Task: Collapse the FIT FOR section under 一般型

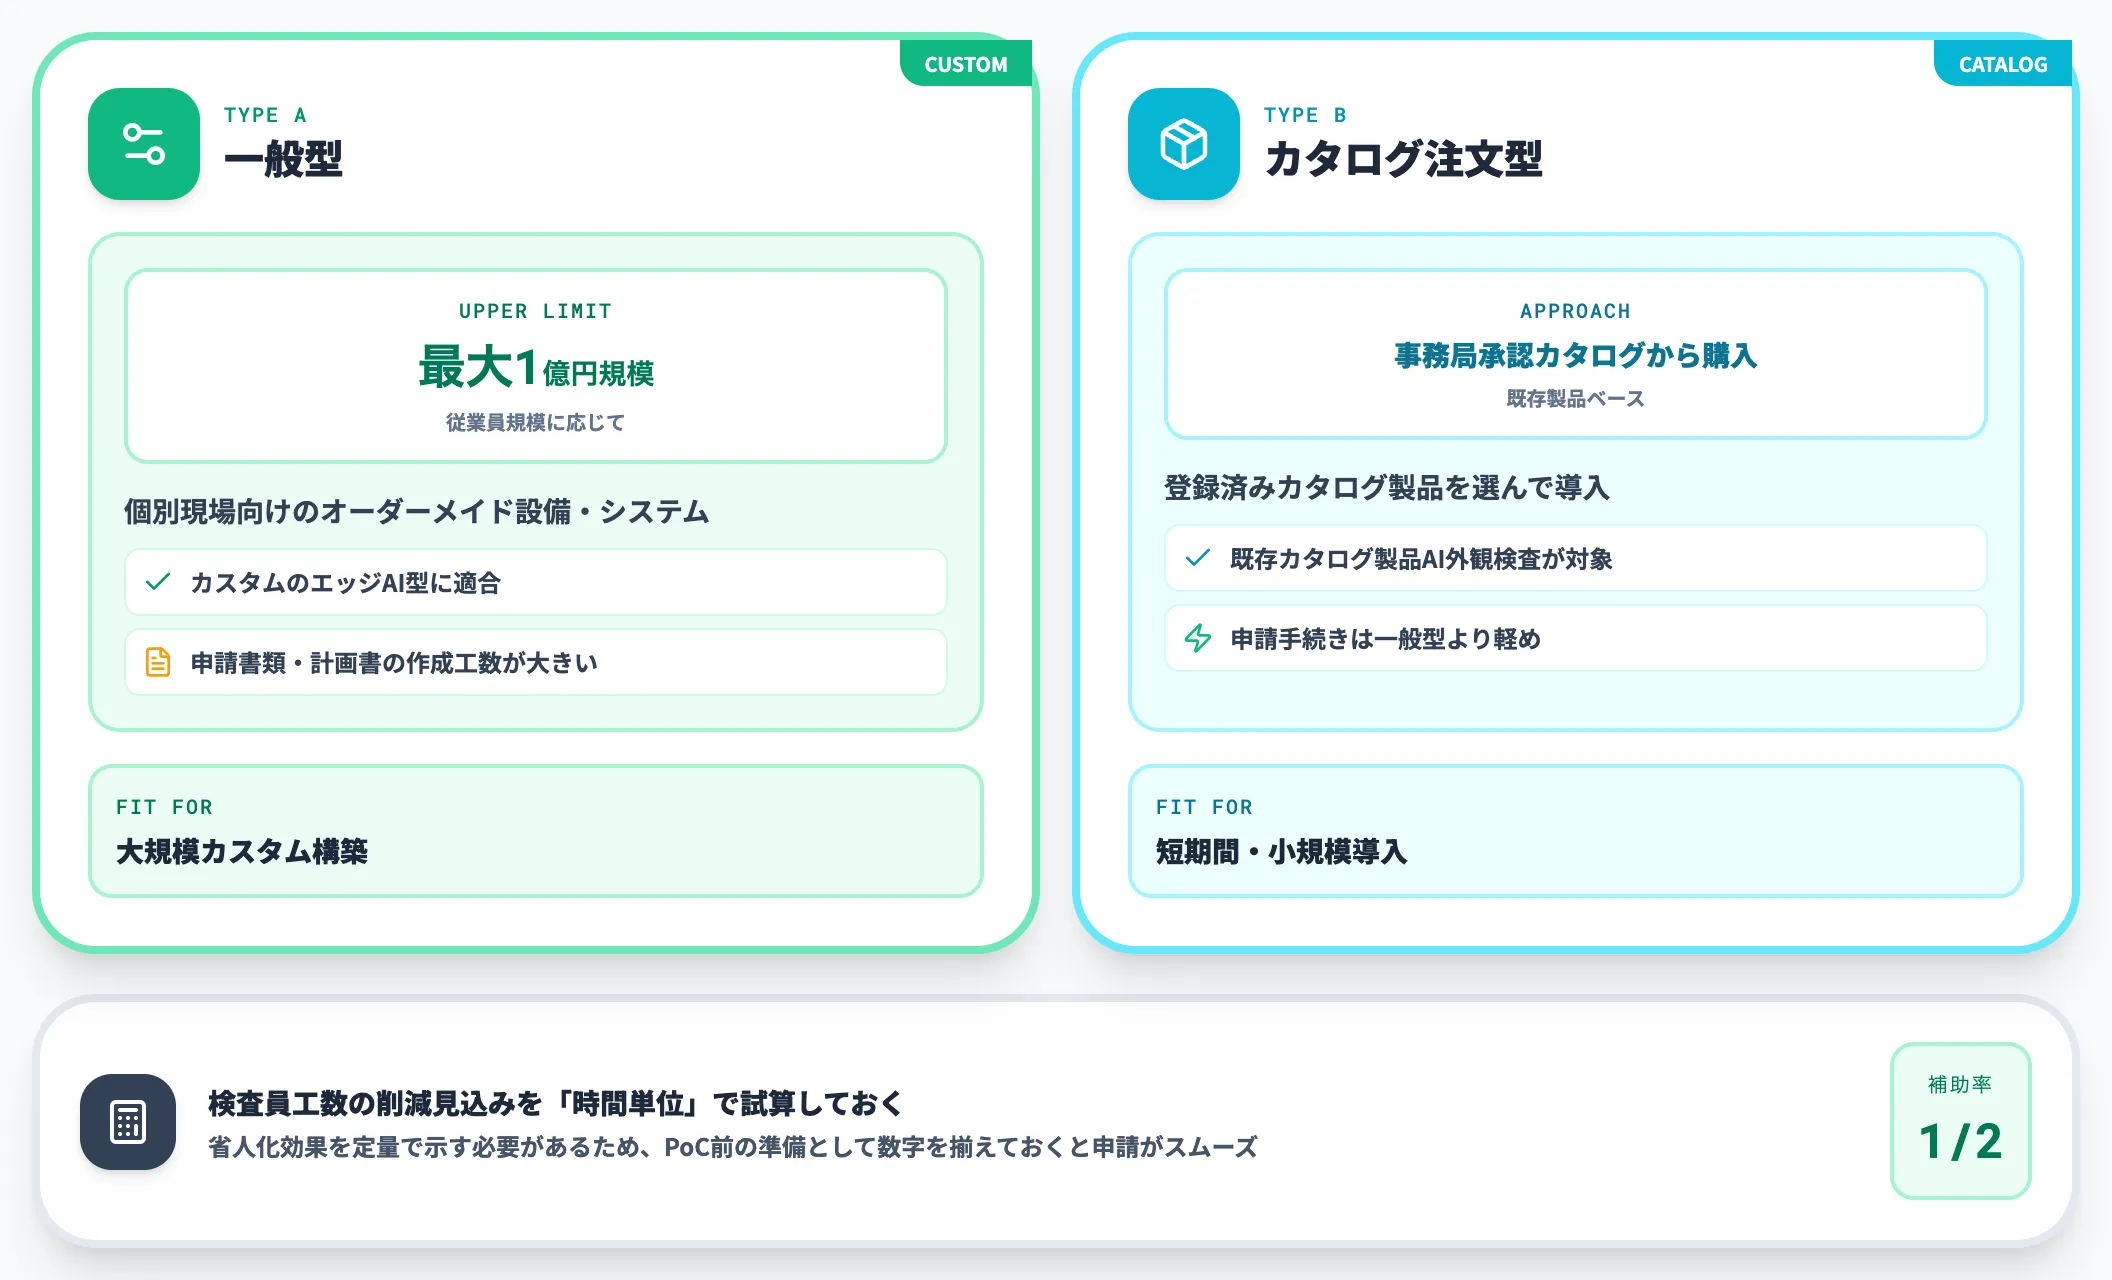Action: tap(535, 830)
